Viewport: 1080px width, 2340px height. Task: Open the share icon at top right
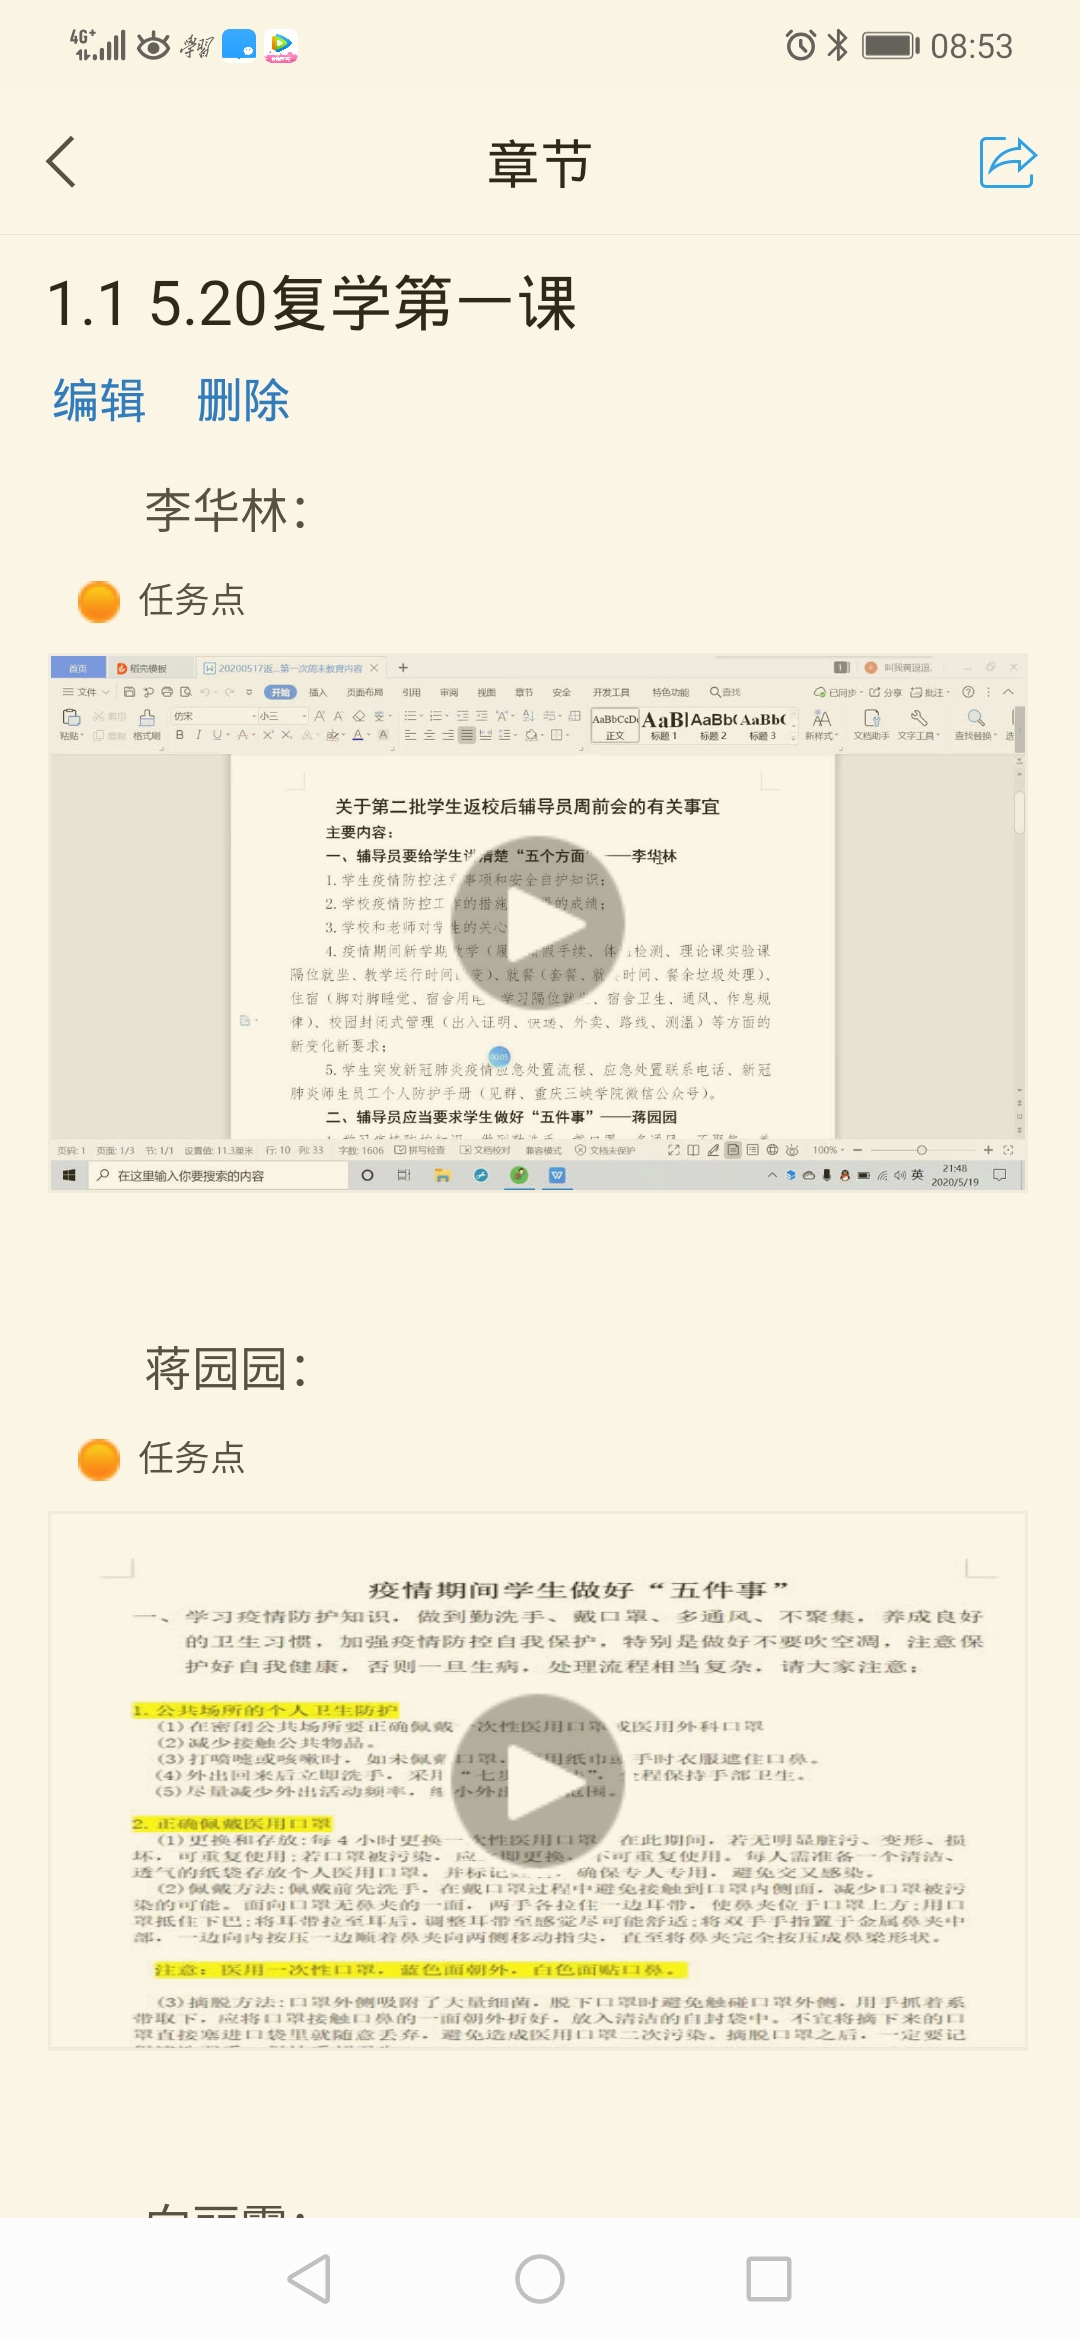(1007, 162)
